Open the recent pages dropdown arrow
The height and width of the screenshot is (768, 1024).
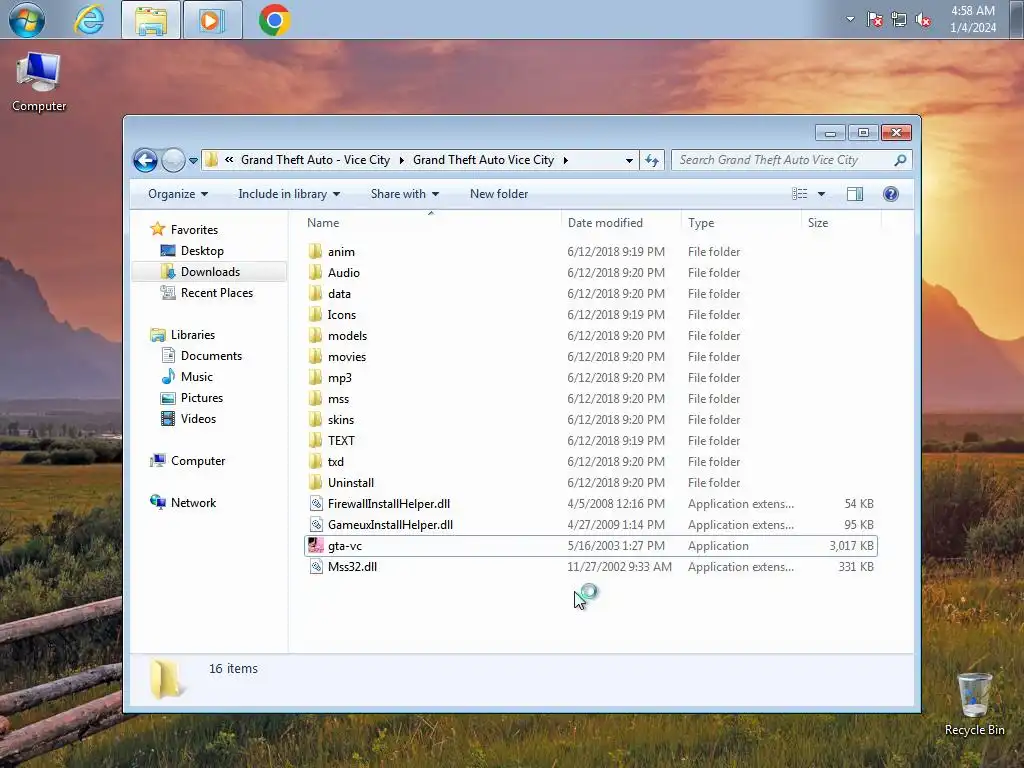click(193, 161)
